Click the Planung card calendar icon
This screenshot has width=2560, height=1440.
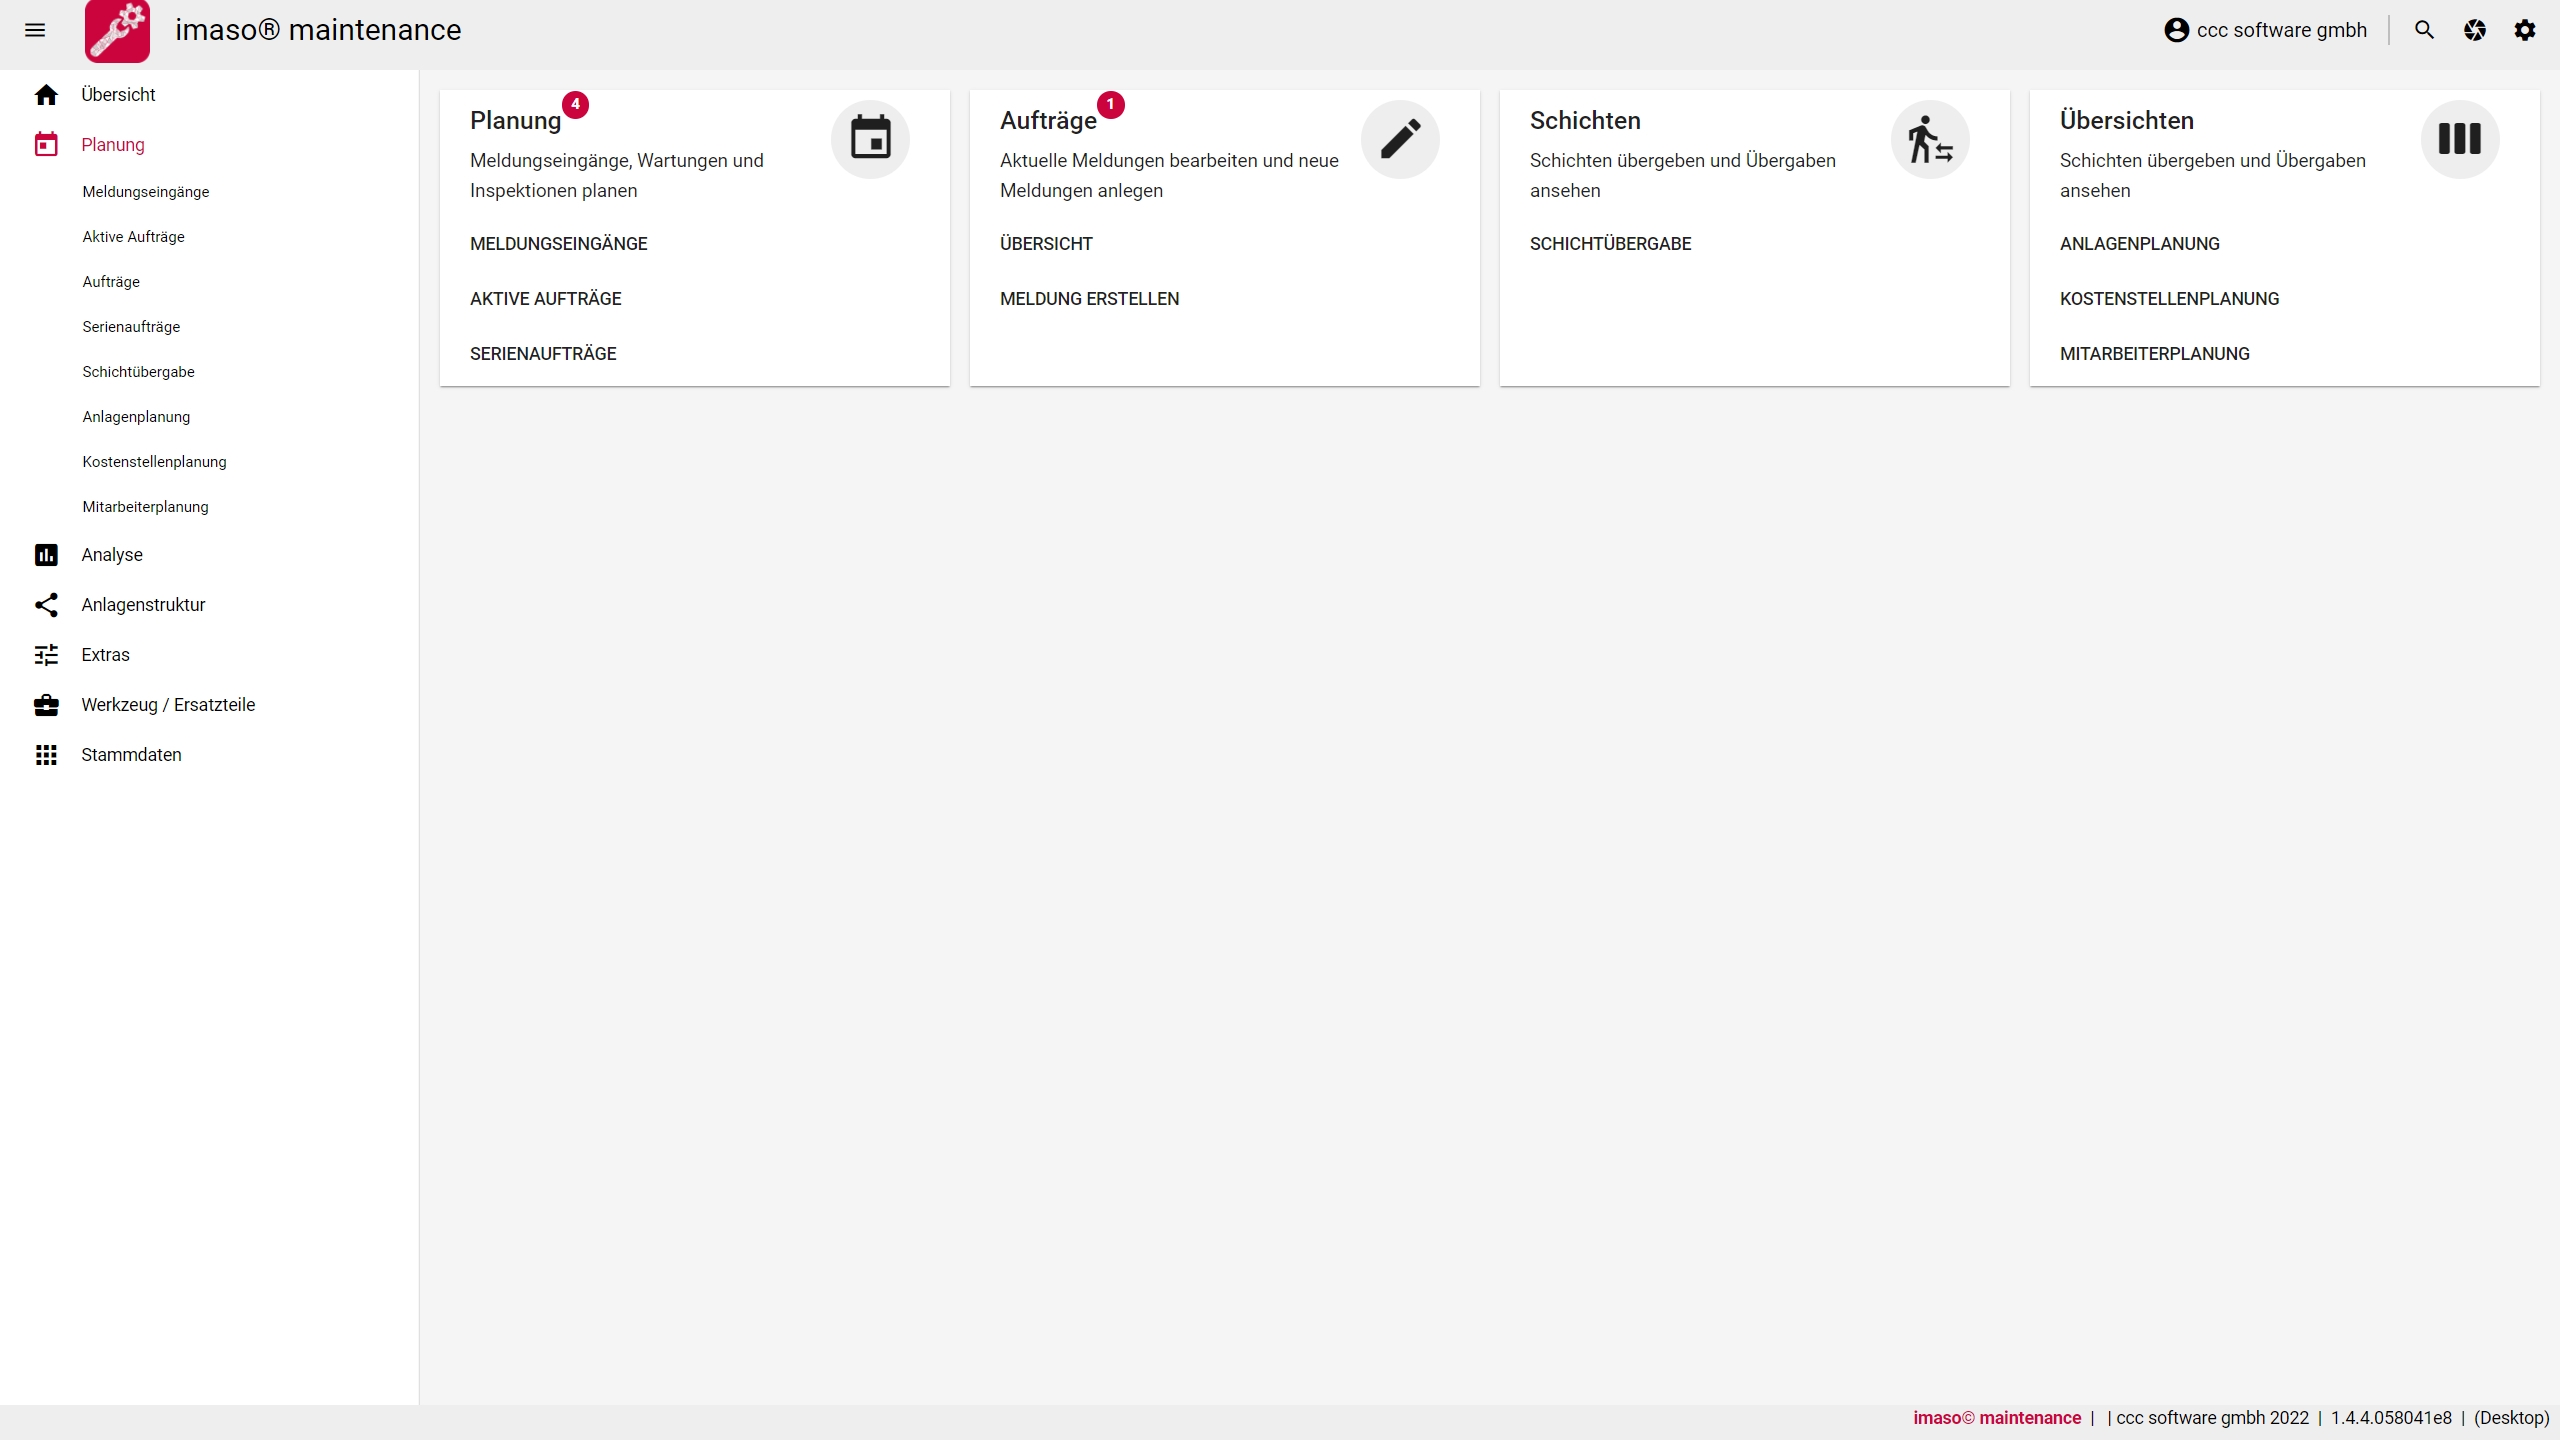coord(870,139)
